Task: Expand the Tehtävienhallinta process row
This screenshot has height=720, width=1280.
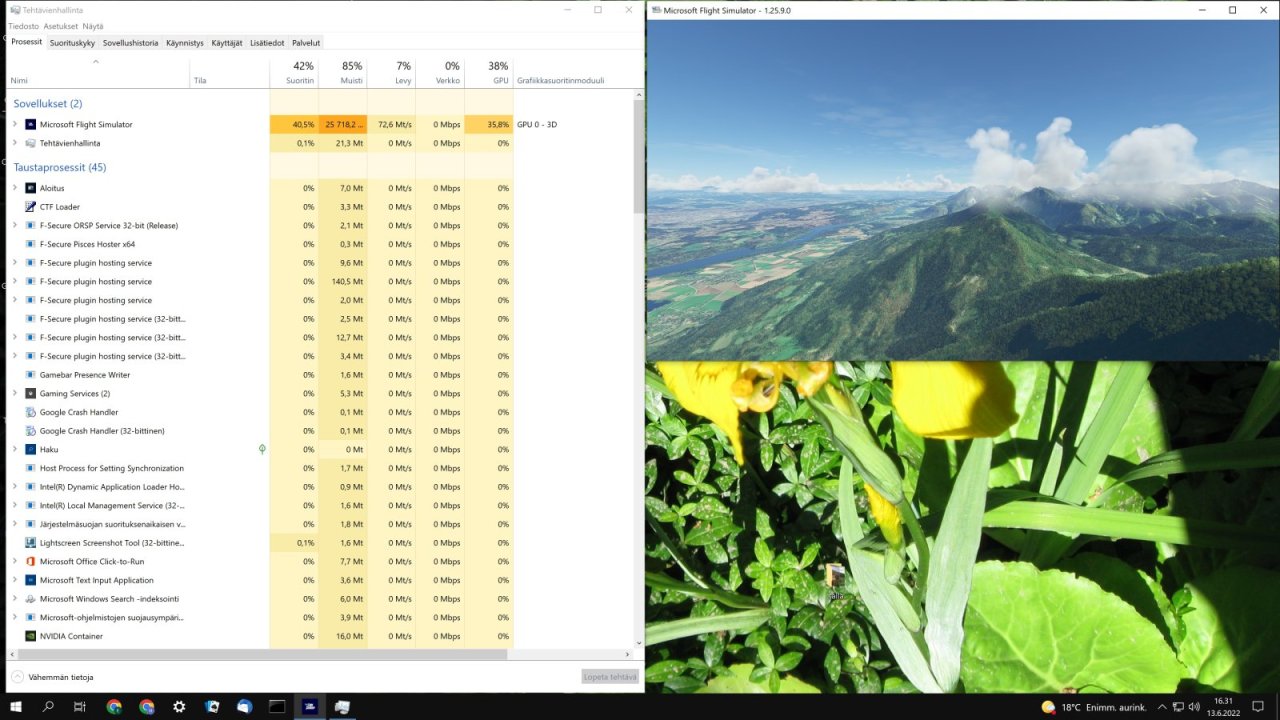Action: coord(15,143)
